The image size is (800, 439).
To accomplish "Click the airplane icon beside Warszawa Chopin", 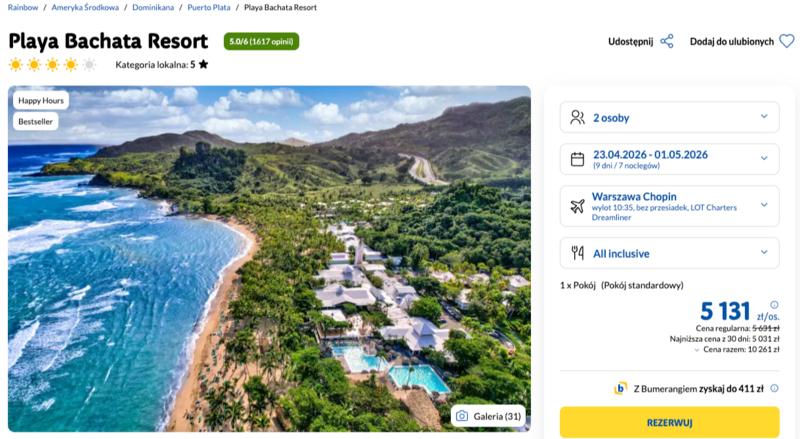I will click(577, 205).
